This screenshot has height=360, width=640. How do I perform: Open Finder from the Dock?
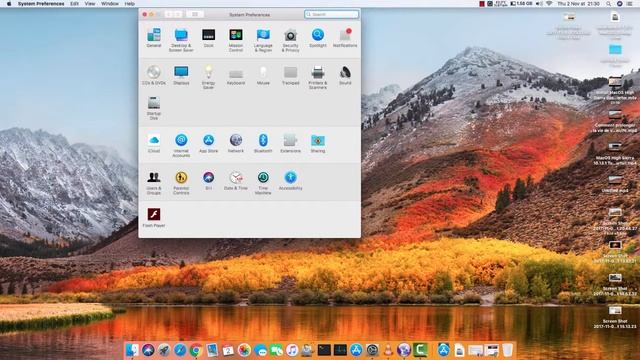pos(132,350)
